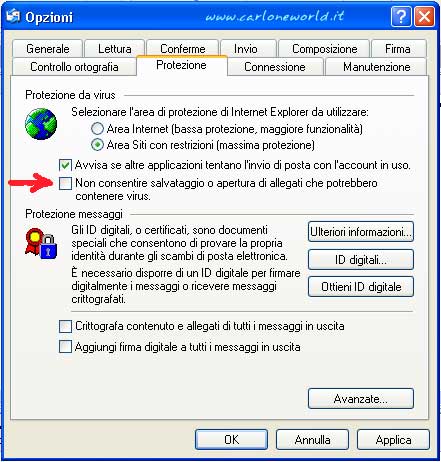The width and height of the screenshot is (441, 462).
Task: Click Ottieni ID digitale button
Action: click(361, 286)
